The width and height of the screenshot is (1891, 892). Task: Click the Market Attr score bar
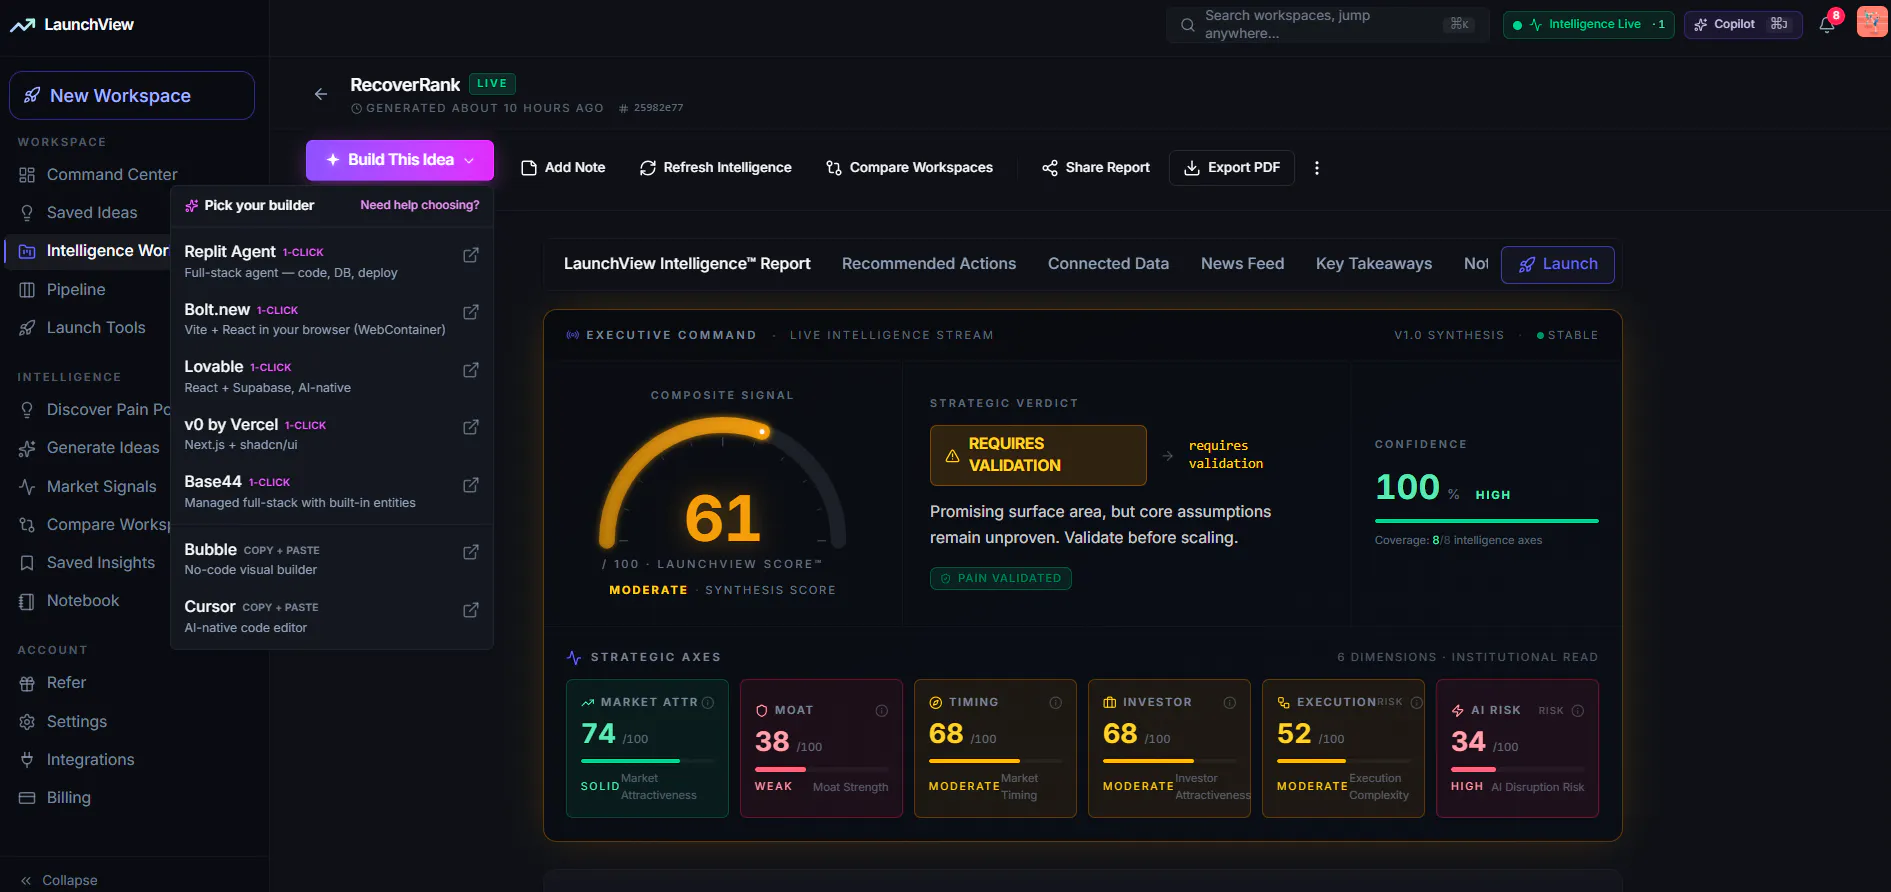tap(647, 761)
